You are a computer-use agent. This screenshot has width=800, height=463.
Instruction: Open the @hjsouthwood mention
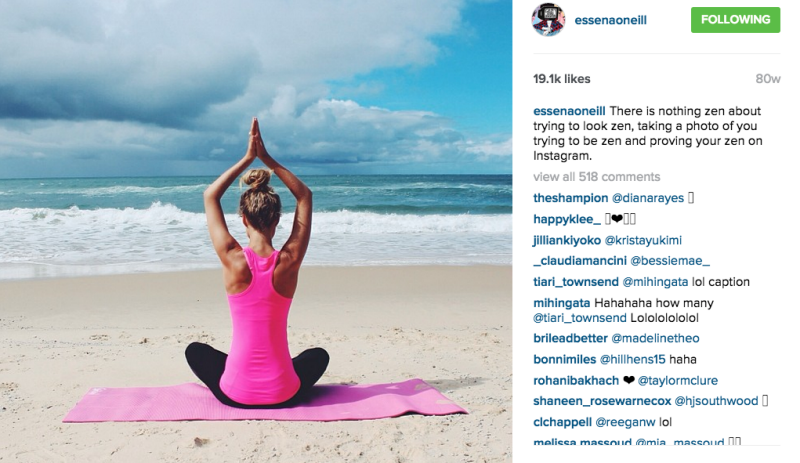(x=716, y=401)
